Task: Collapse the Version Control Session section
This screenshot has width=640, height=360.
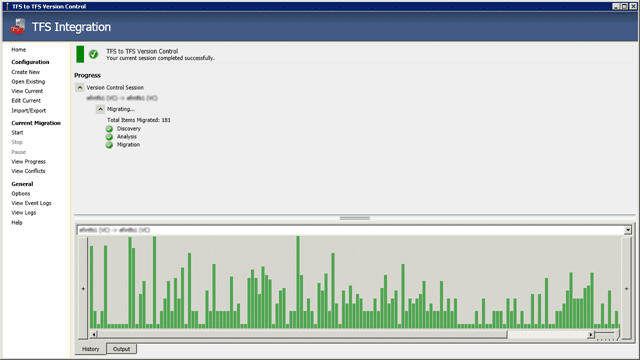Action: point(80,87)
